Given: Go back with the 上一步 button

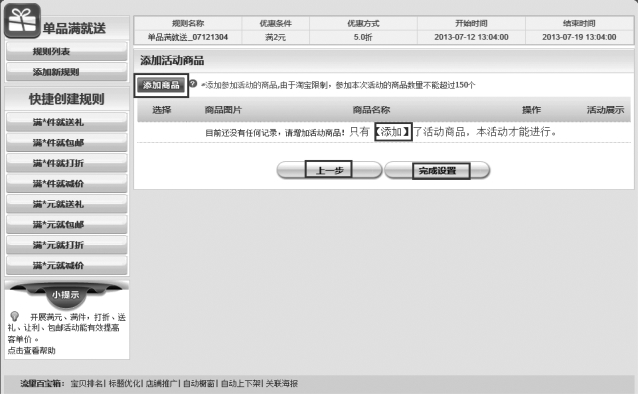Looking at the screenshot, I should (329, 170).
